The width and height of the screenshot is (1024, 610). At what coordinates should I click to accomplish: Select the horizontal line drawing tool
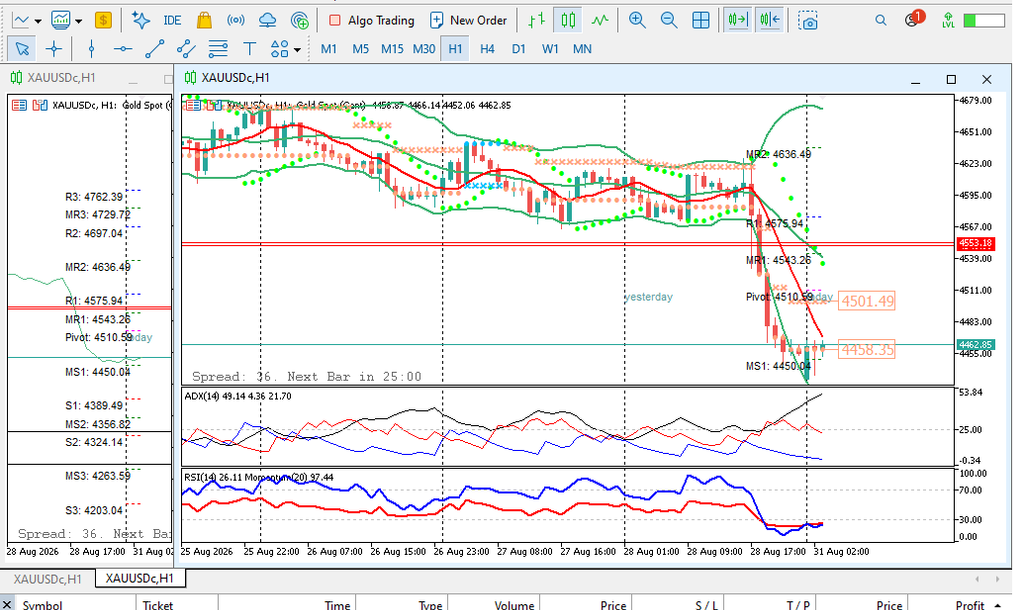(x=123, y=48)
